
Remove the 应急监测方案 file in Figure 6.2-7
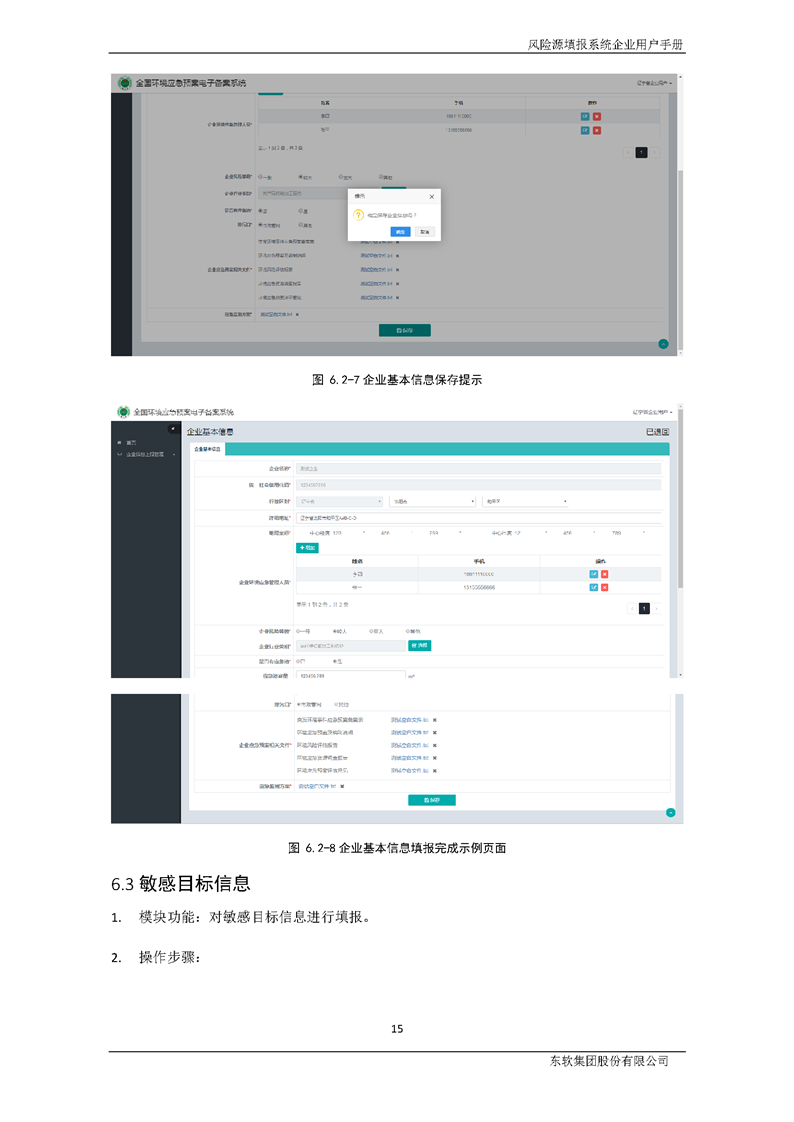(297, 314)
